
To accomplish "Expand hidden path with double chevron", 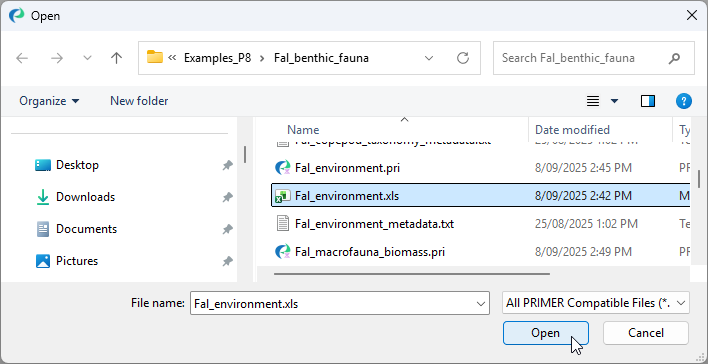I will point(172,58).
